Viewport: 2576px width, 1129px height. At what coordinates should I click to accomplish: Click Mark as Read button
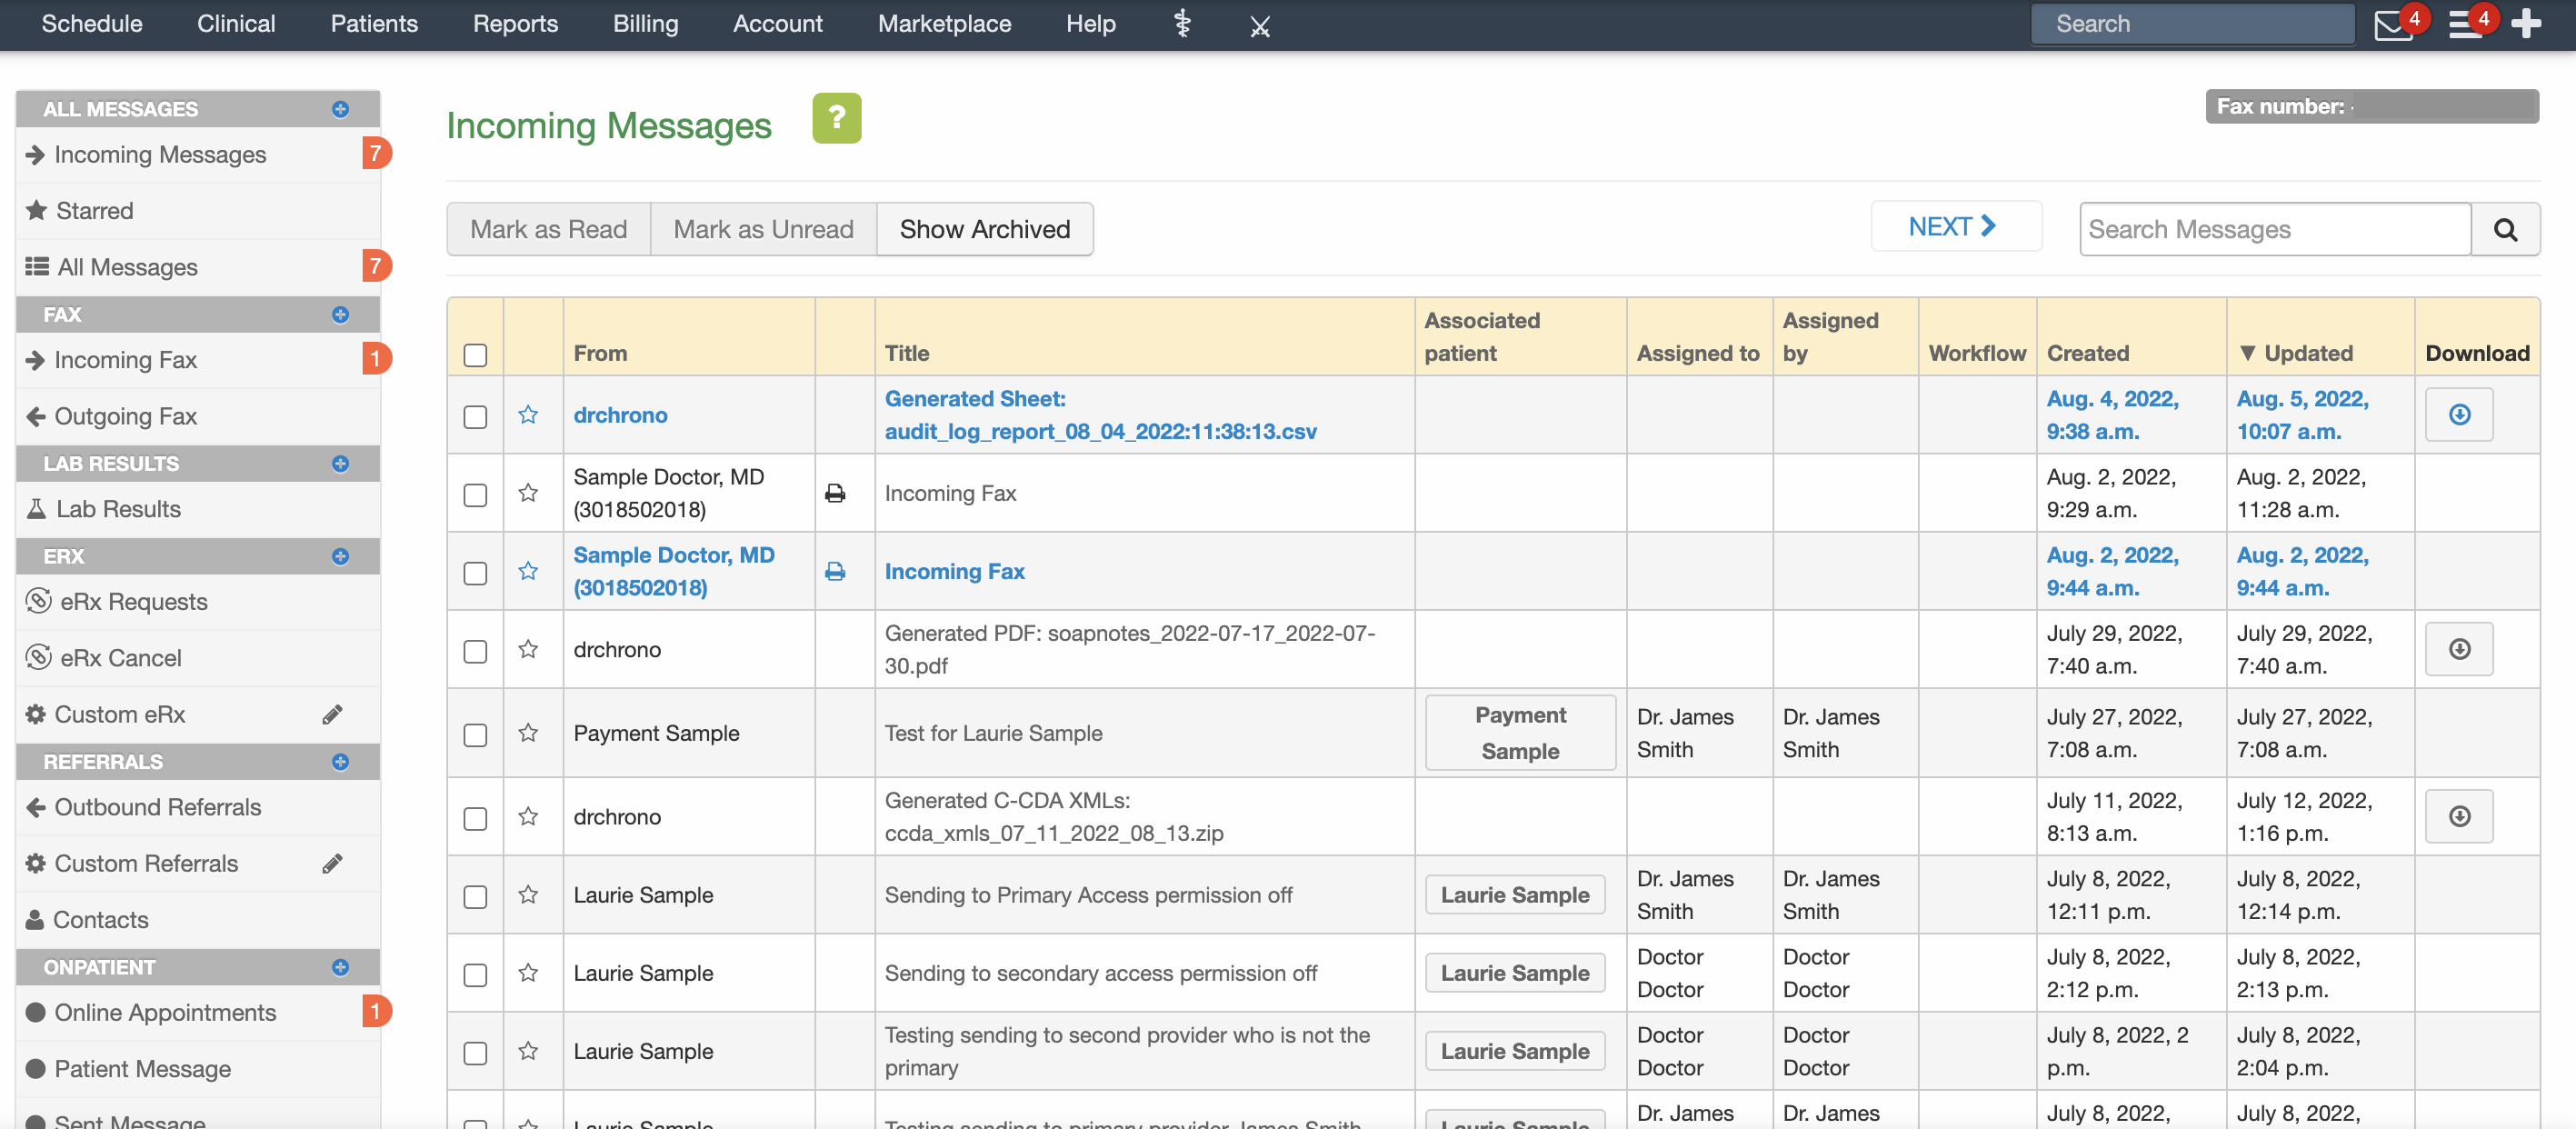550,228
